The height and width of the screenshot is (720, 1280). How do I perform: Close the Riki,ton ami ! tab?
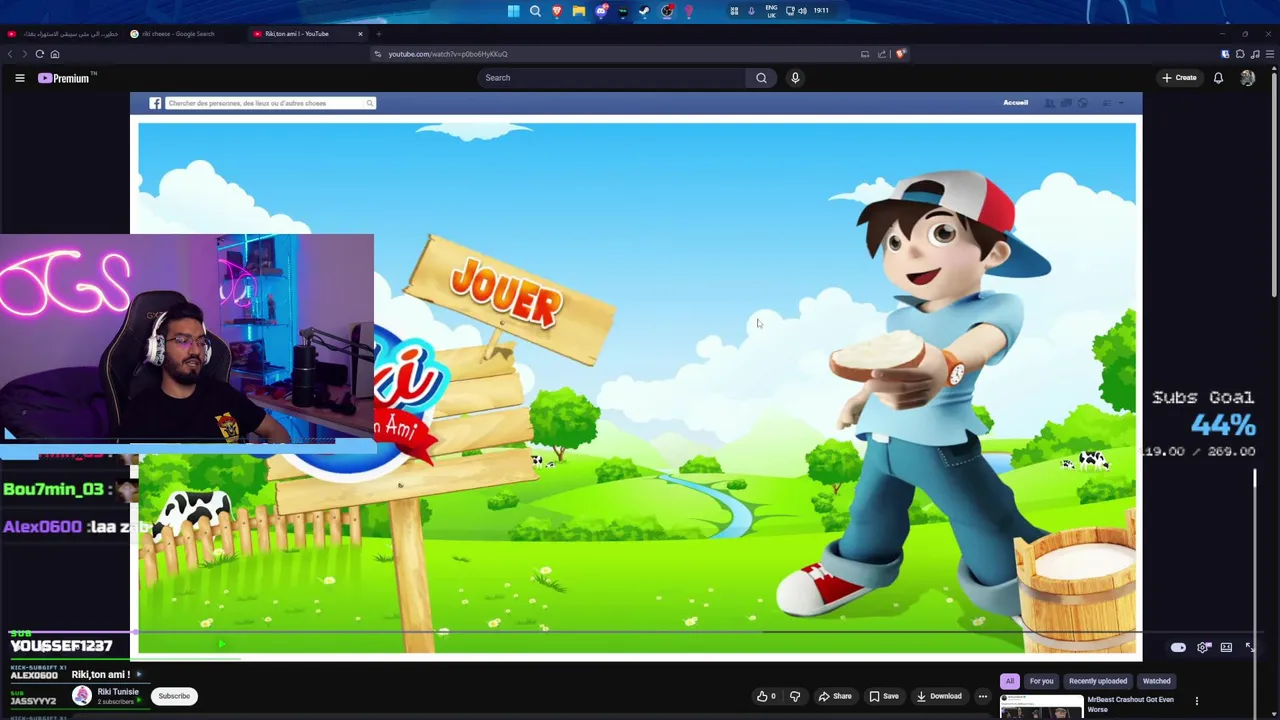(x=361, y=34)
